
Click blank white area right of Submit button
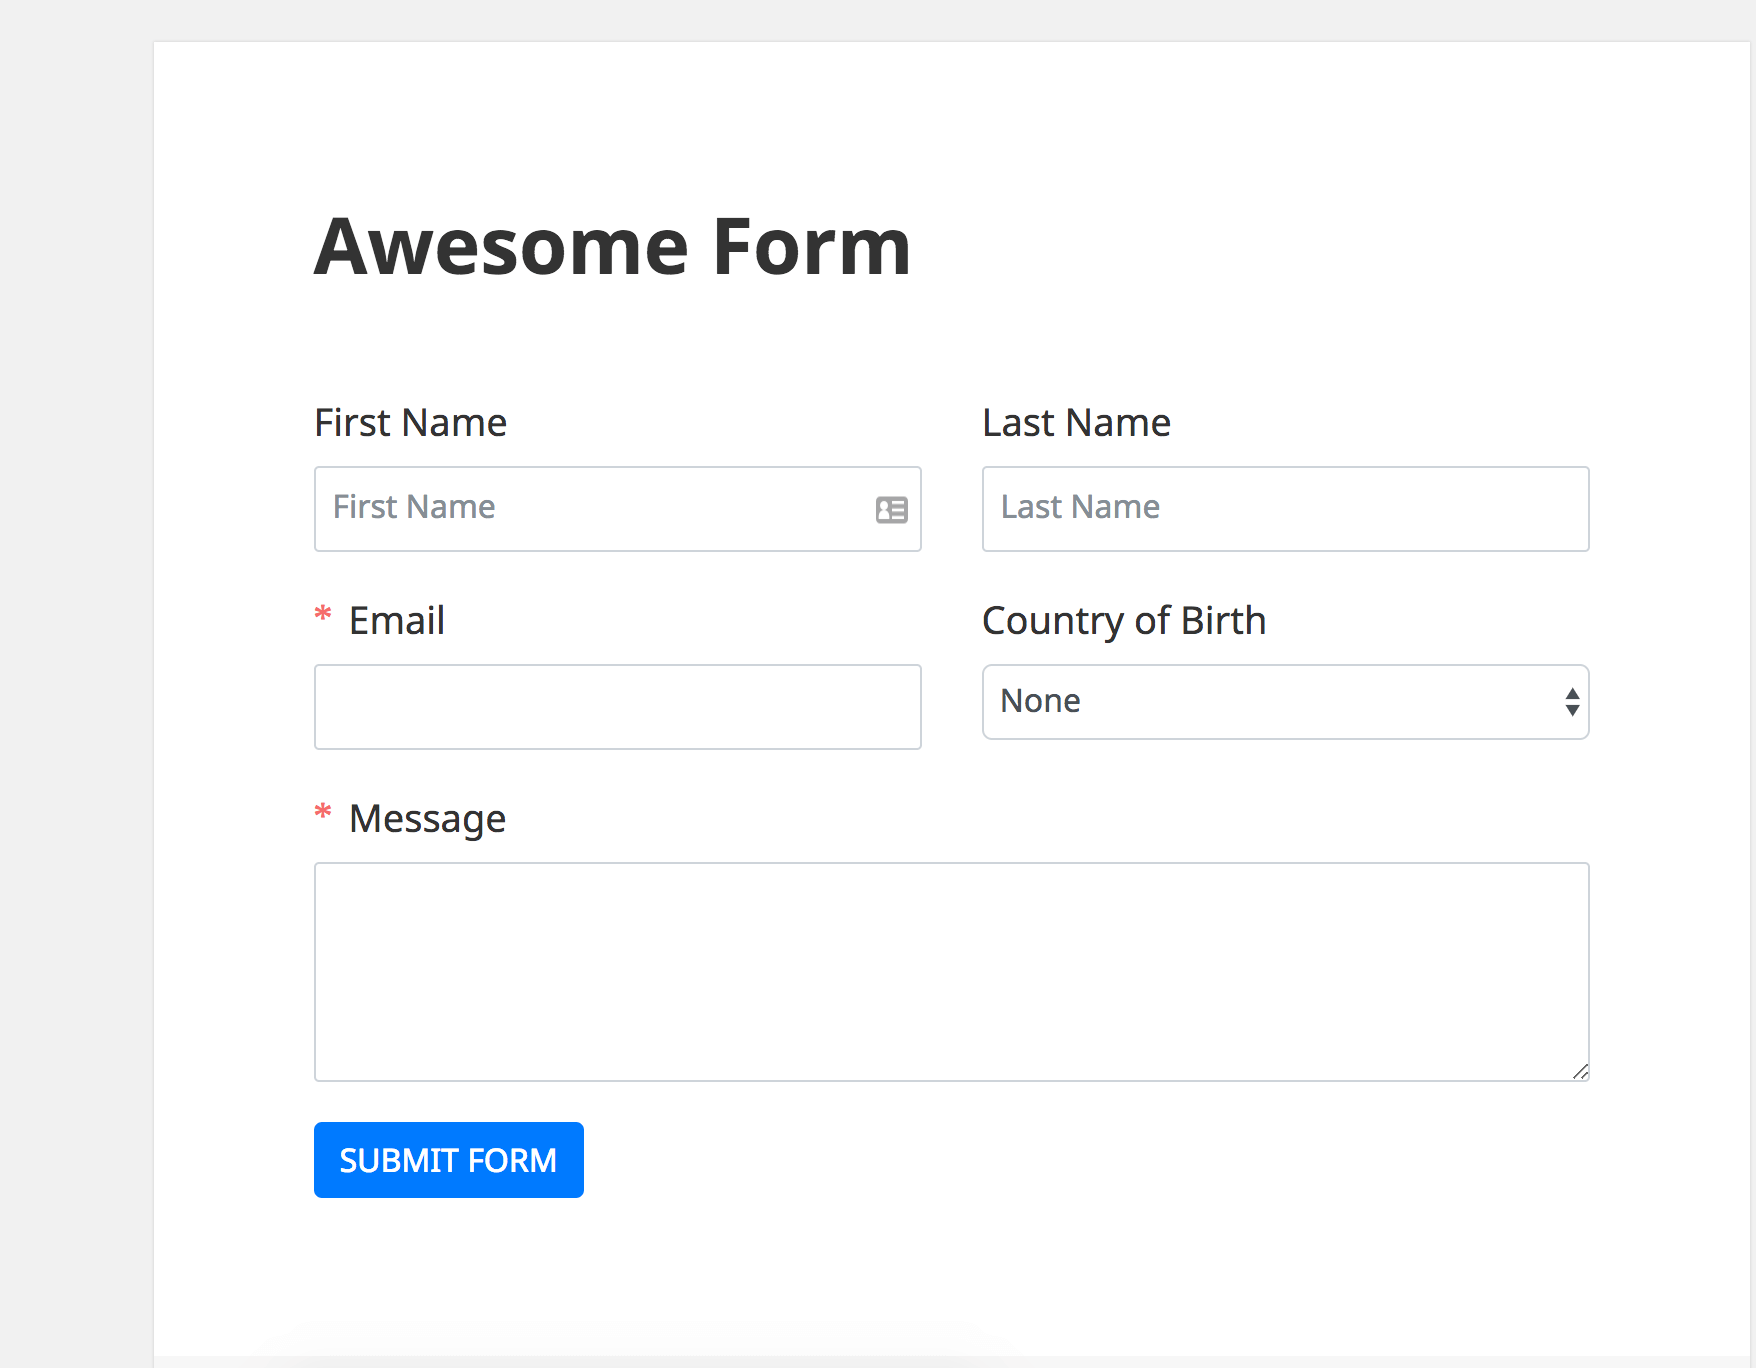click(1000, 1160)
